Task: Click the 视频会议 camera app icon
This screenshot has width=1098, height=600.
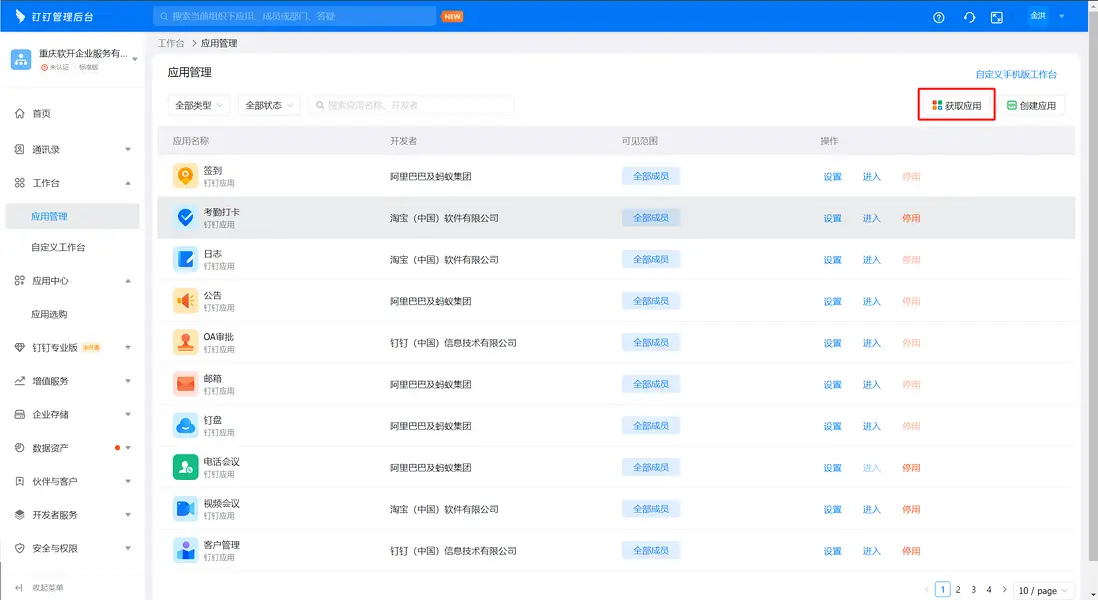Action: pyautogui.click(x=186, y=508)
